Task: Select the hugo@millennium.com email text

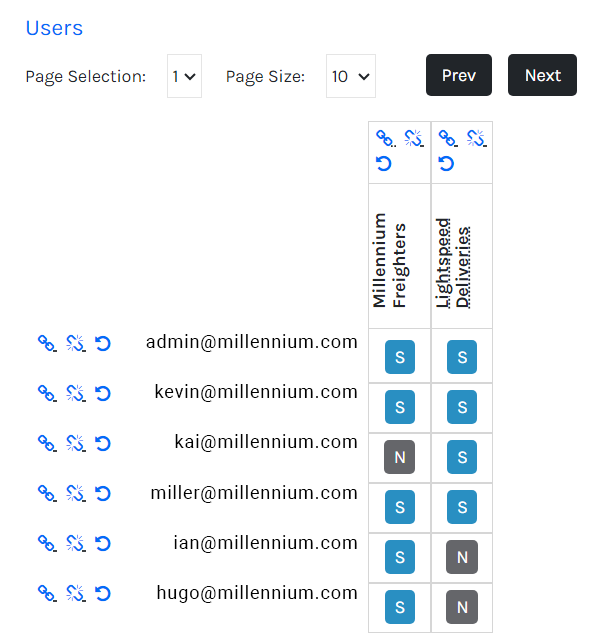Action: pos(257,593)
